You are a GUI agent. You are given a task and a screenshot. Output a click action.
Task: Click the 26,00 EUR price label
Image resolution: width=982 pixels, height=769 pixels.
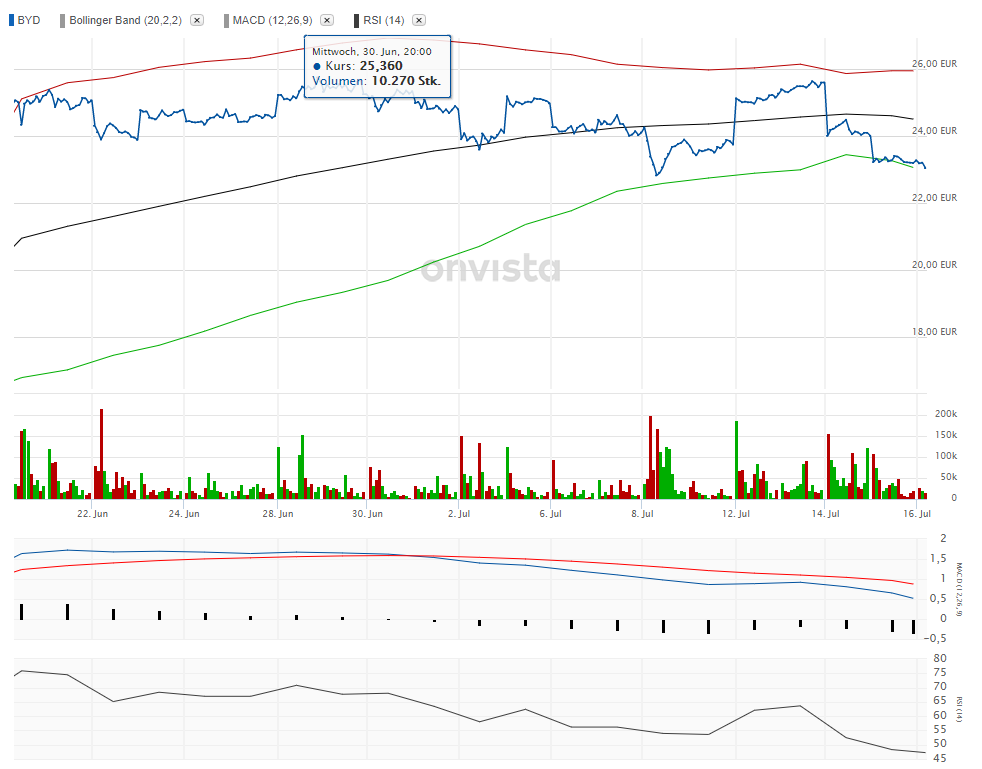tap(934, 64)
